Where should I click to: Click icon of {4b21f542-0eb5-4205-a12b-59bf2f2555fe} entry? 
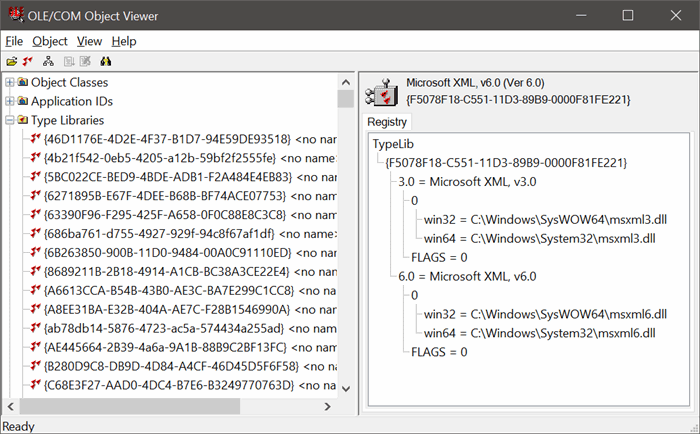click(x=36, y=158)
